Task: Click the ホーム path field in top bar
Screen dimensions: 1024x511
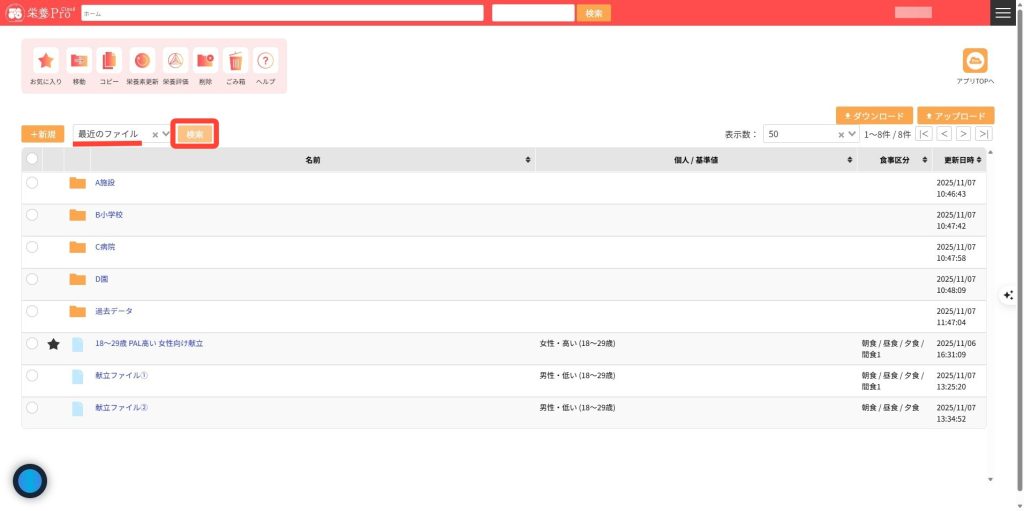Action: (x=282, y=13)
